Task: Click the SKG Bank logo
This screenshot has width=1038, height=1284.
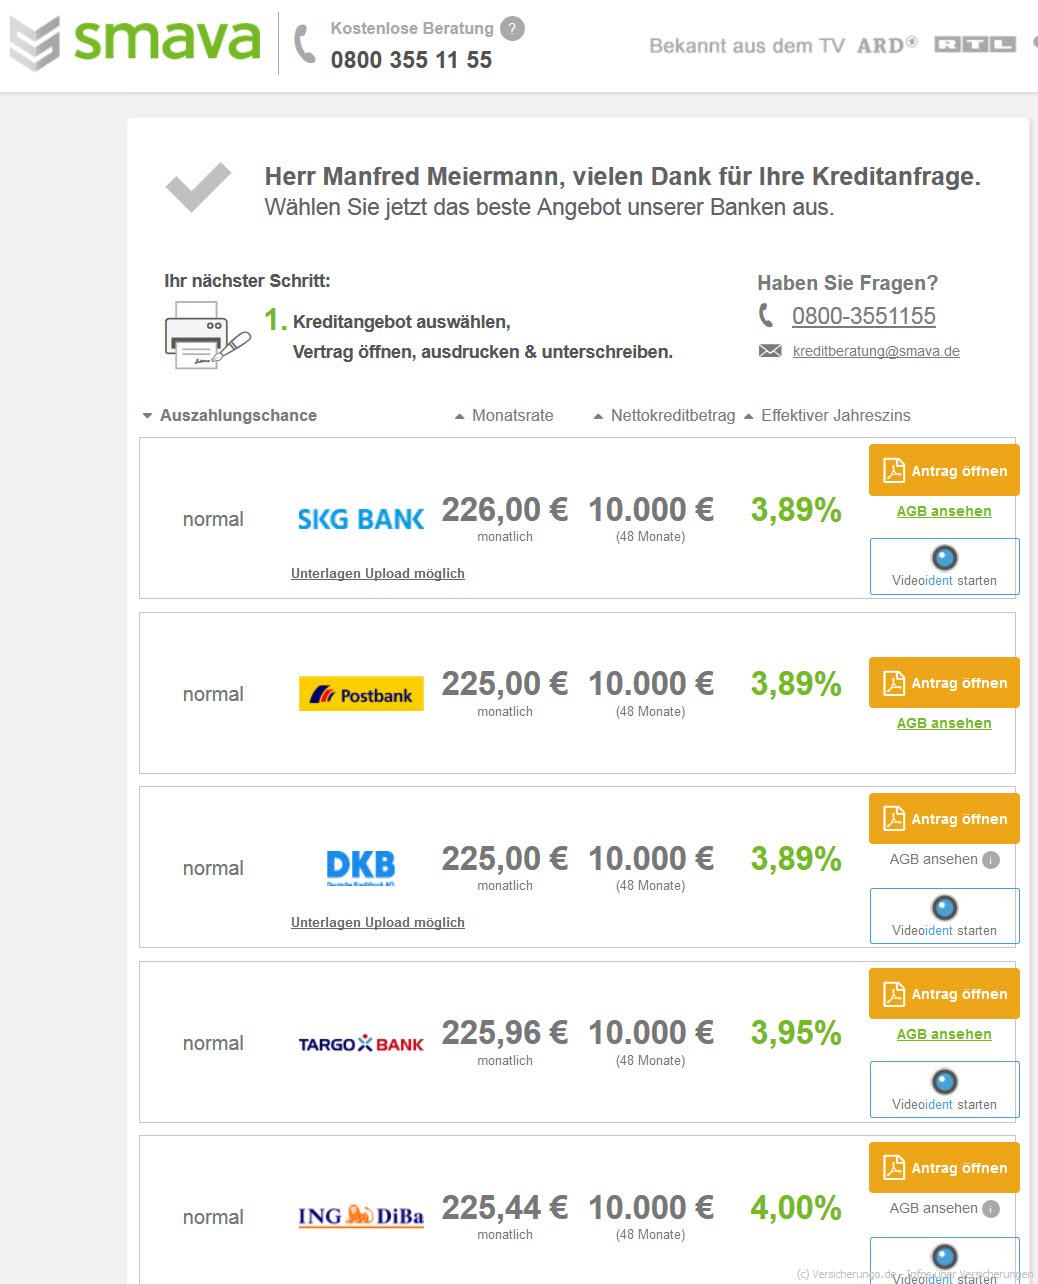Action: [x=361, y=519]
